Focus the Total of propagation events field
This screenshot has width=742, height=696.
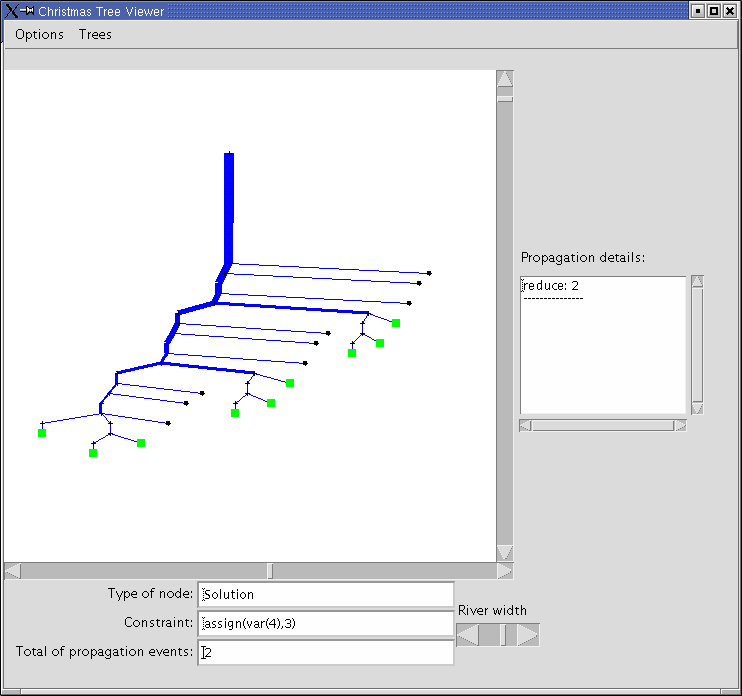tap(326, 653)
